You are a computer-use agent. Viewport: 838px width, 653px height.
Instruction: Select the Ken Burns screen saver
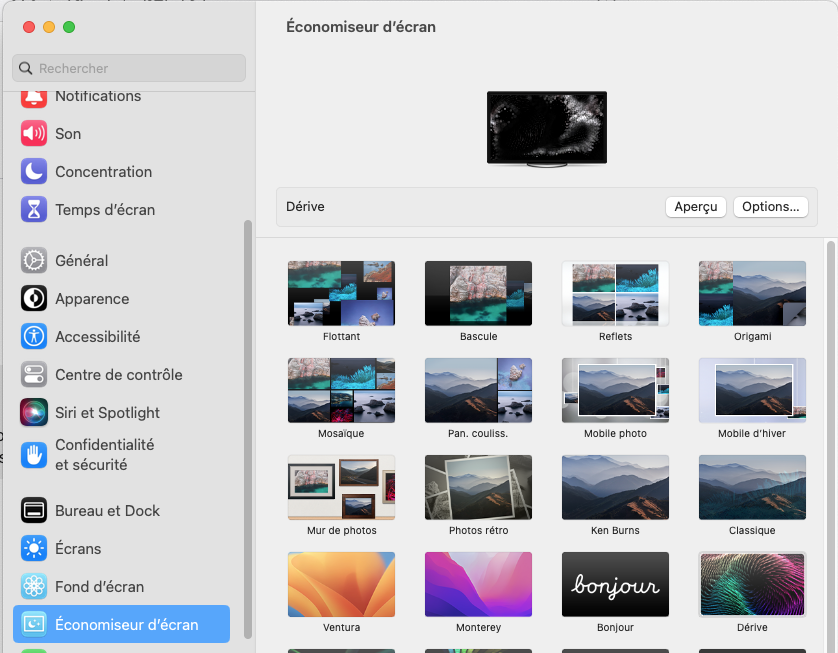[615, 487]
